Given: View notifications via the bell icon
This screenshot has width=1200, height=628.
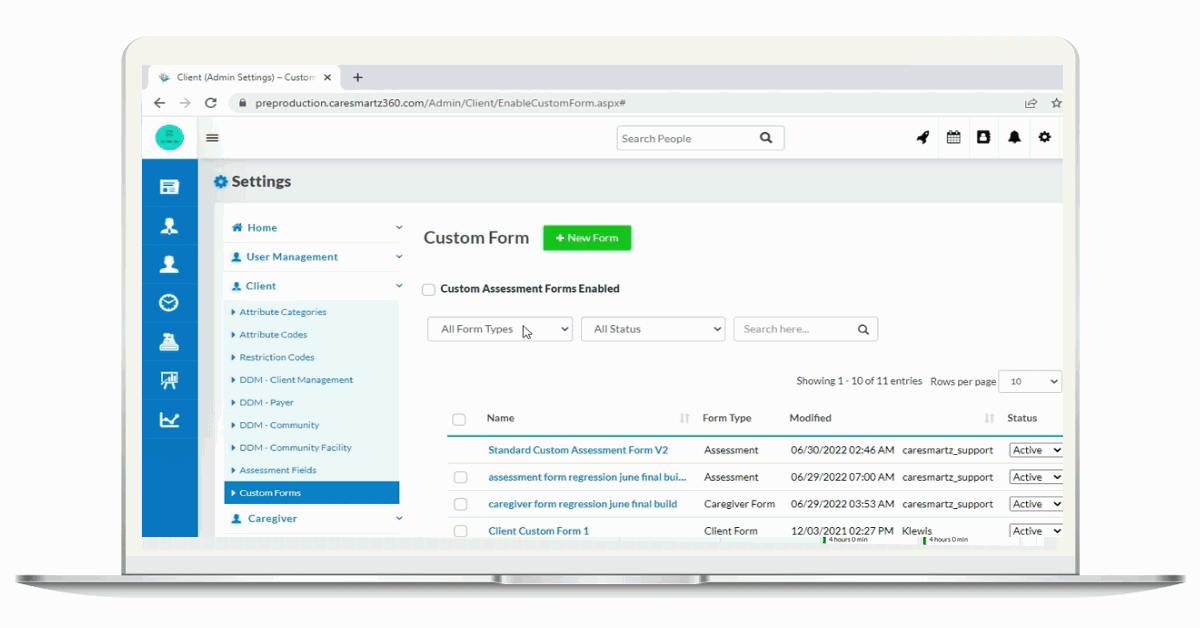Looking at the screenshot, I should click(1014, 137).
